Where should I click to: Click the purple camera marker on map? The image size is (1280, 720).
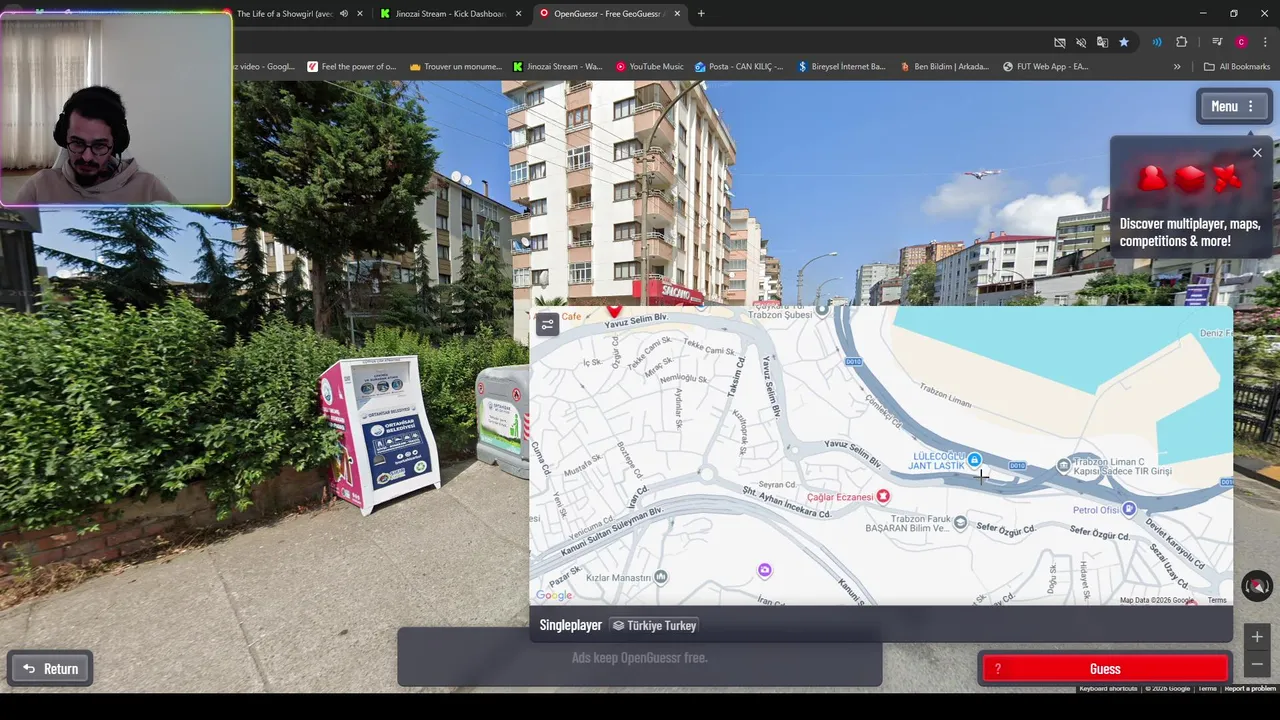coord(764,570)
